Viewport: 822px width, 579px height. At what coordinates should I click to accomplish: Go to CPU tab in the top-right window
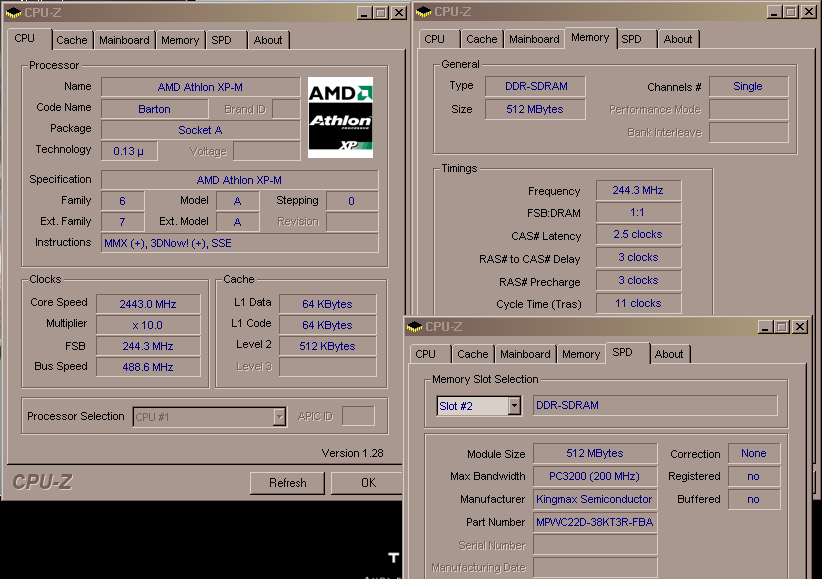coord(434,39)
